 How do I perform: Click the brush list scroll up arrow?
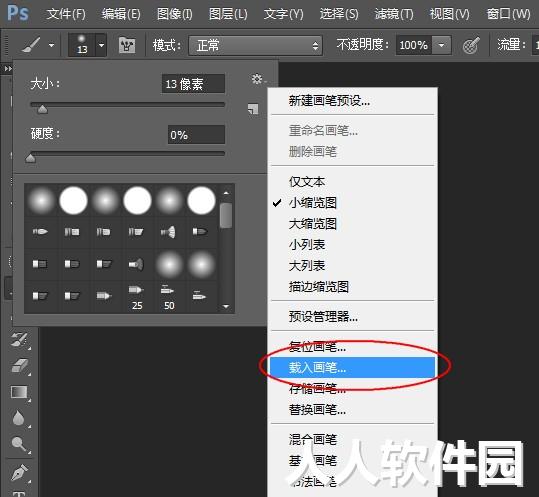click(x=226, y=193)
